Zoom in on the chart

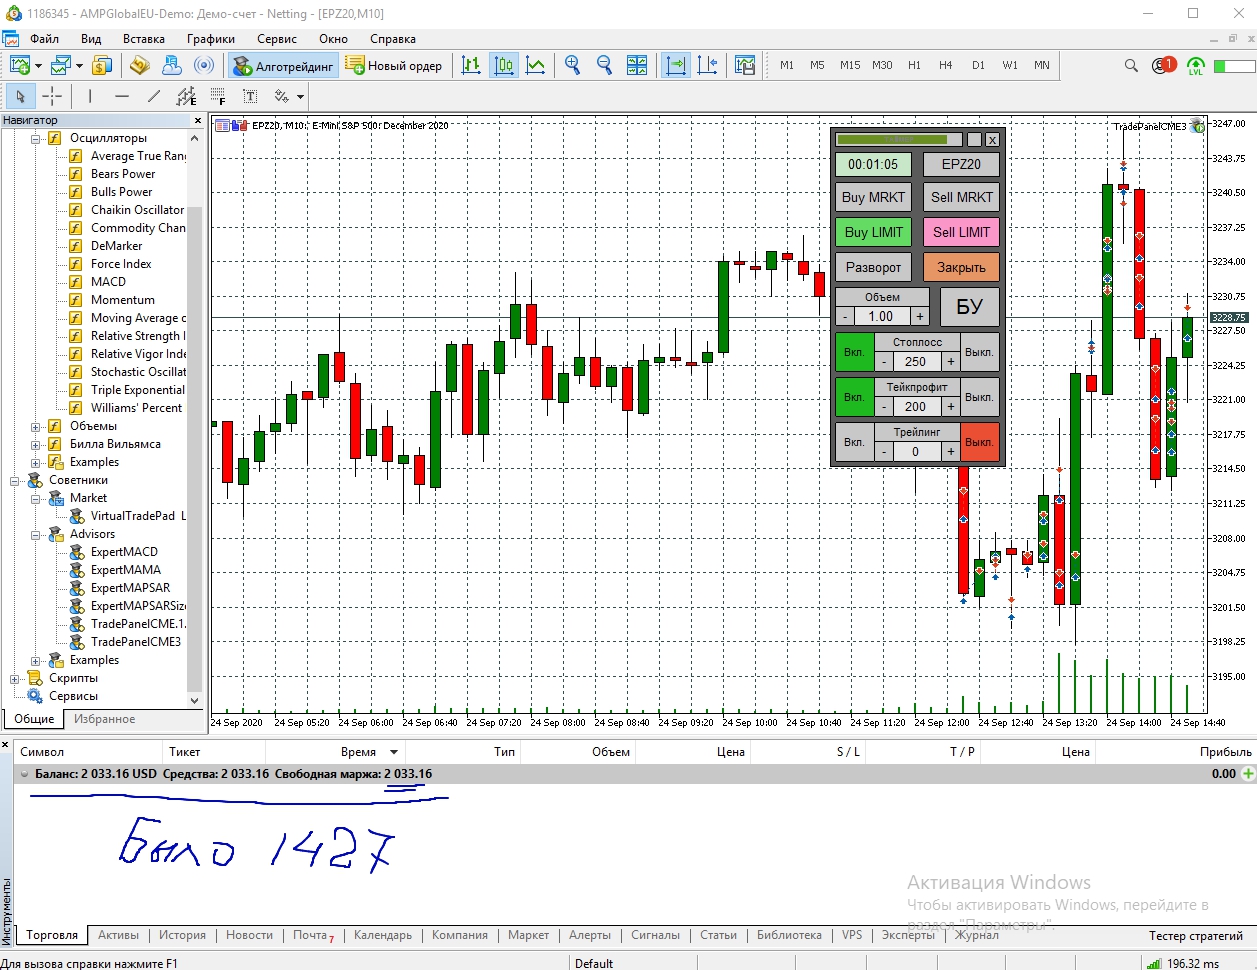[573, 65]
